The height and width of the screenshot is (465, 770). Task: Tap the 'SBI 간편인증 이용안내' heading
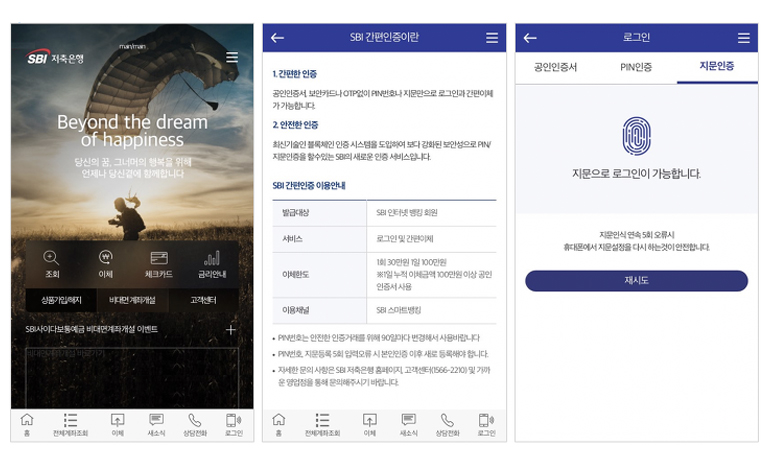tap(309, 186)
